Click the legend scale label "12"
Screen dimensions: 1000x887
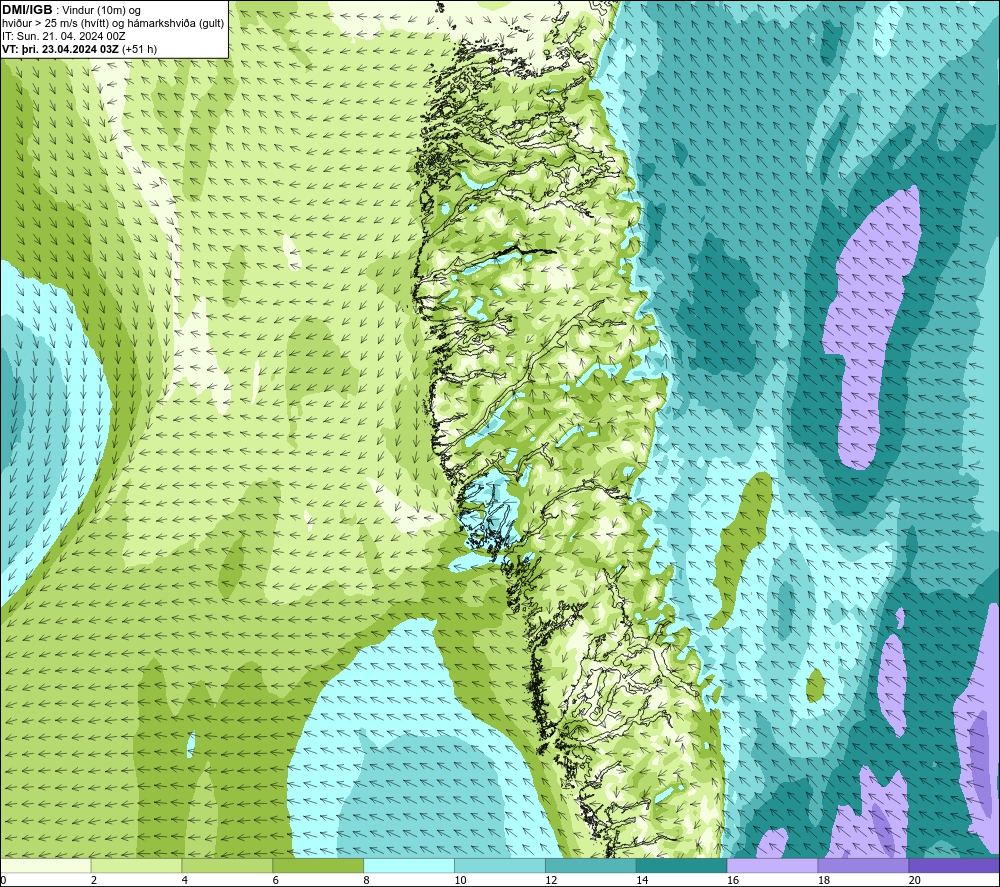click(551, 880)
